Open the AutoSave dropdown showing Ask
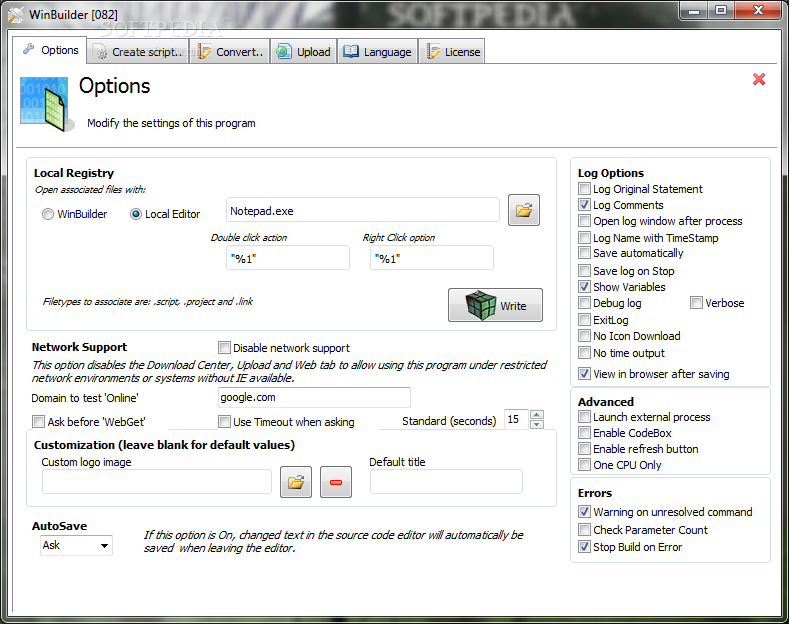 coord(76,545)
